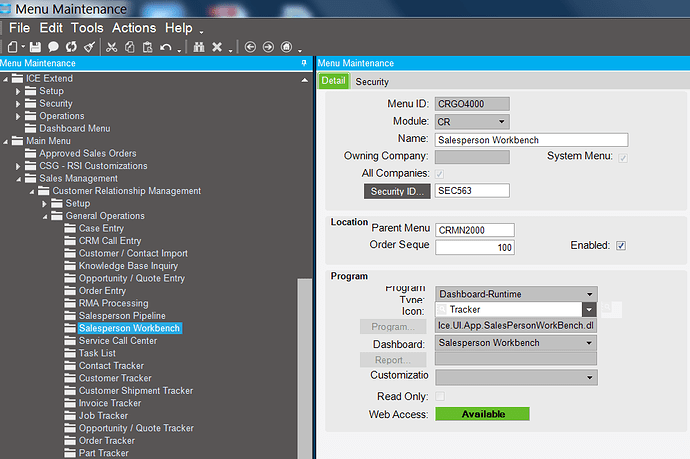Image resolution: width=690 pixels, height=459 pixels.
Task: Select Opportunity / Quote Entry in tree
Action: [x=132, y=278]
